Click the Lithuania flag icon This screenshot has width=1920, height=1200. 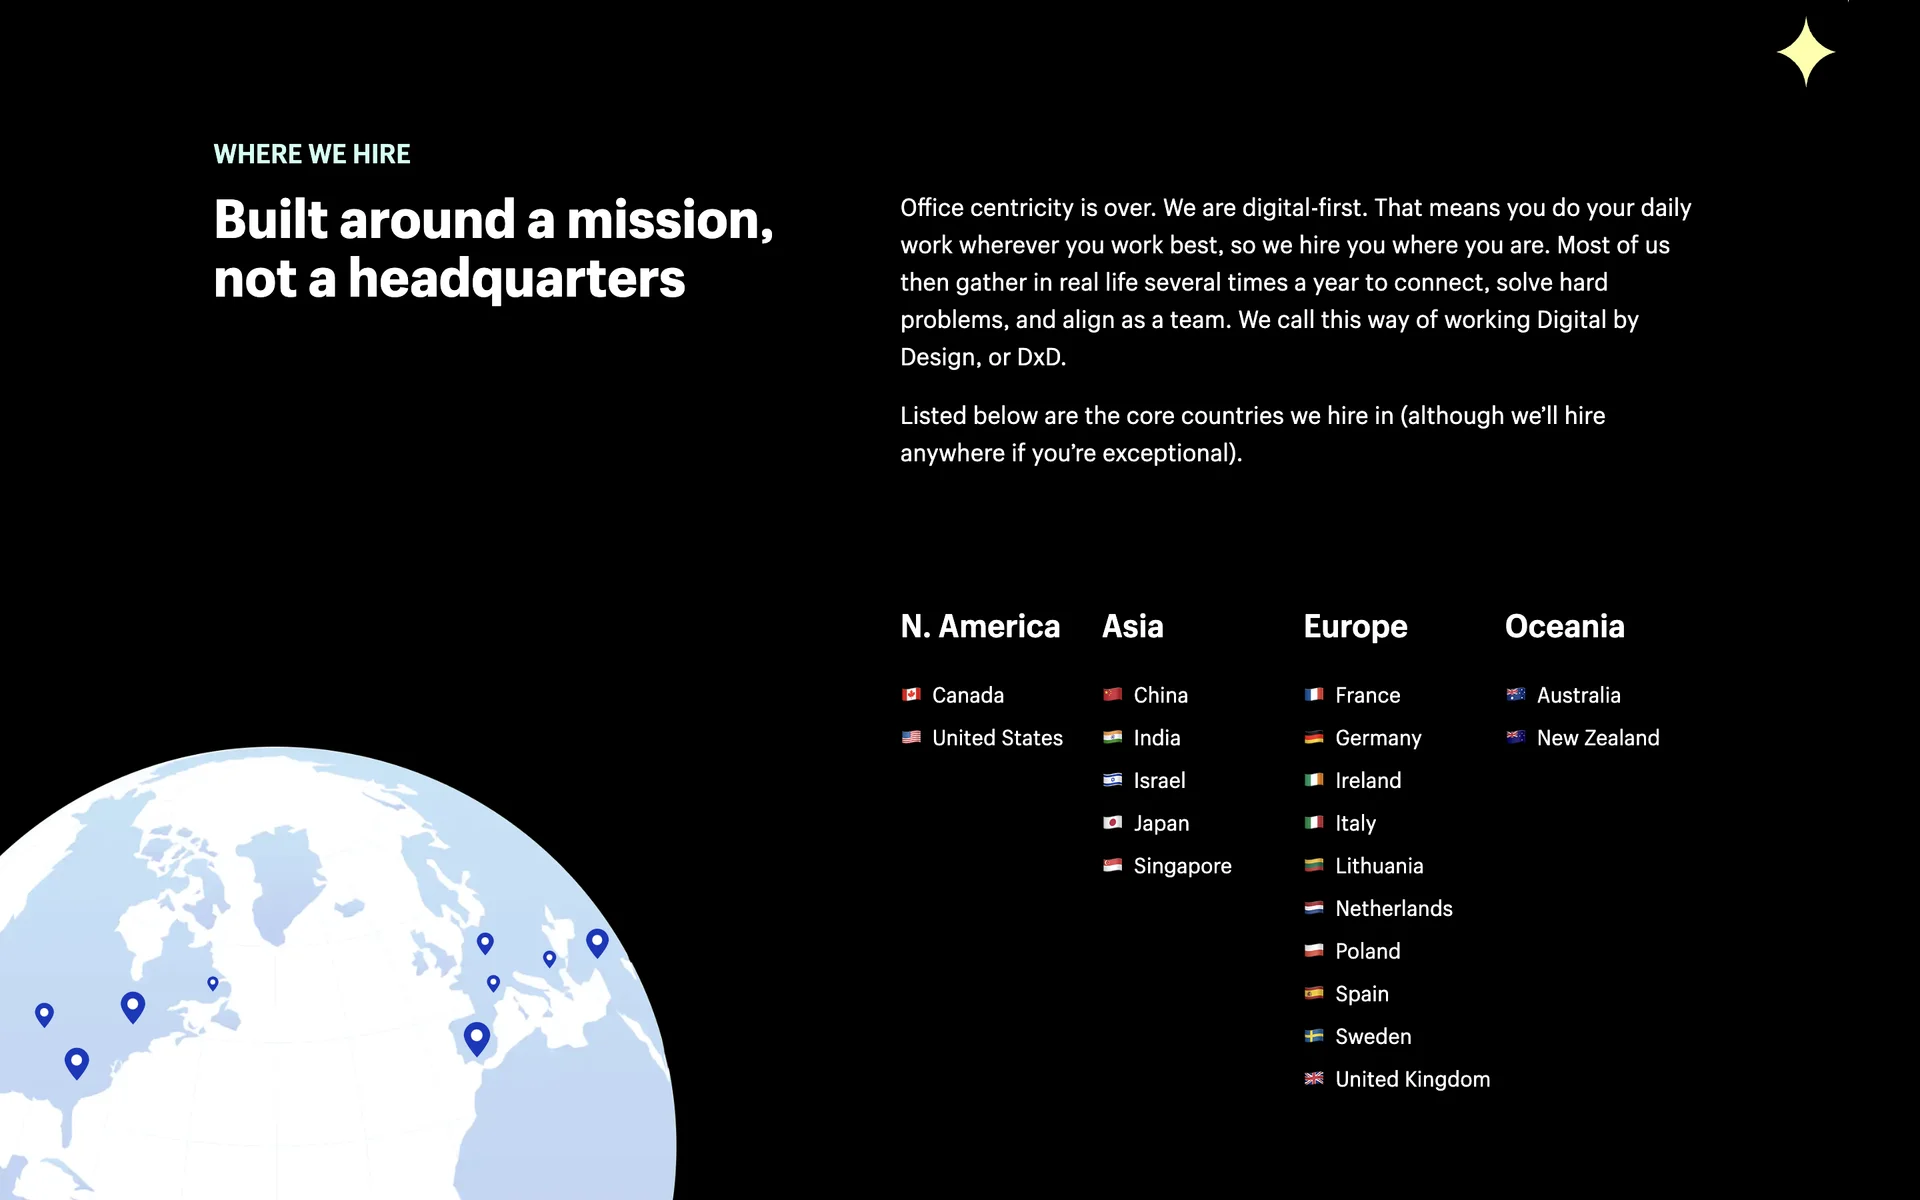tap(1314, 865)
